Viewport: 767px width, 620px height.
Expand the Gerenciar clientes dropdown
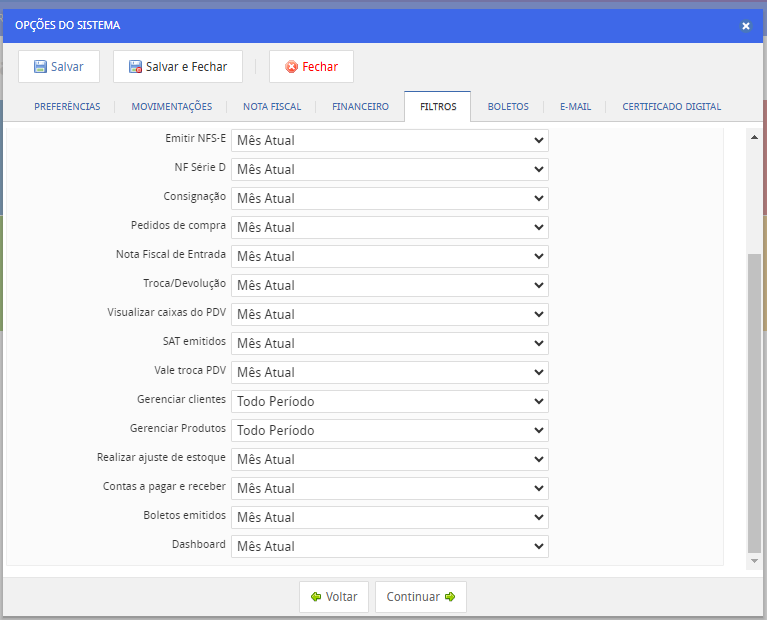[389, 401]
